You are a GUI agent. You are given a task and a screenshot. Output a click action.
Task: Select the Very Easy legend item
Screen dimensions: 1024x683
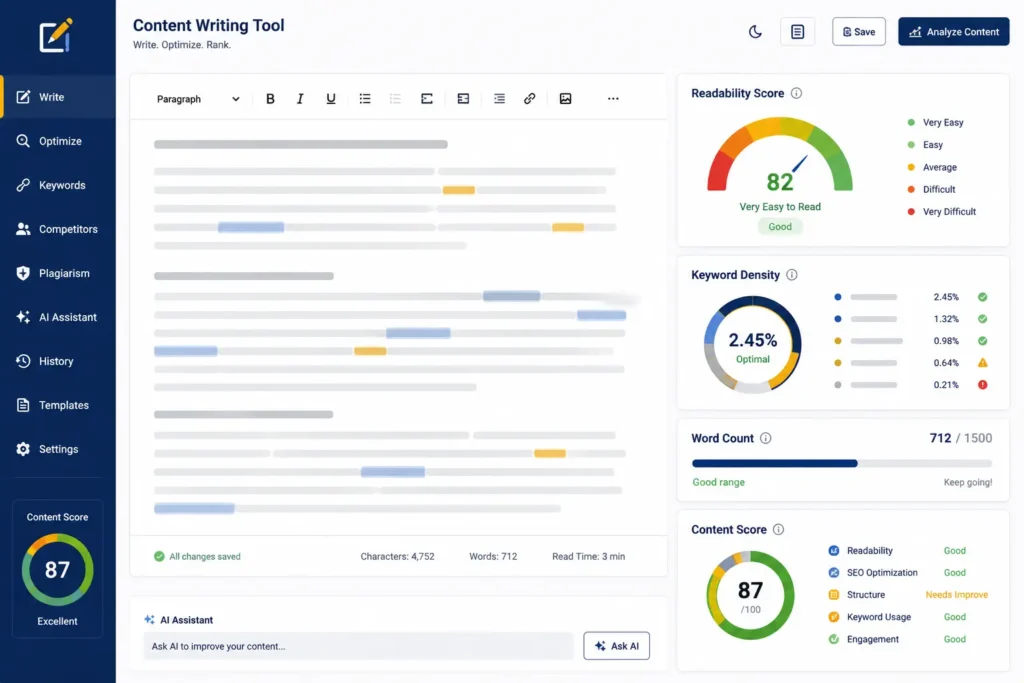[936, 122]
